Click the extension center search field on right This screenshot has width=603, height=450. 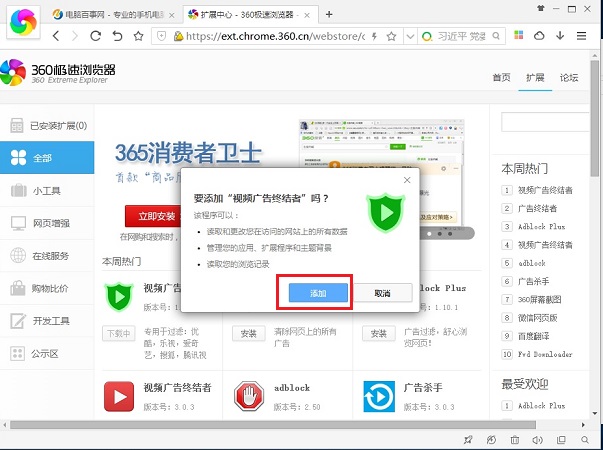545,122
